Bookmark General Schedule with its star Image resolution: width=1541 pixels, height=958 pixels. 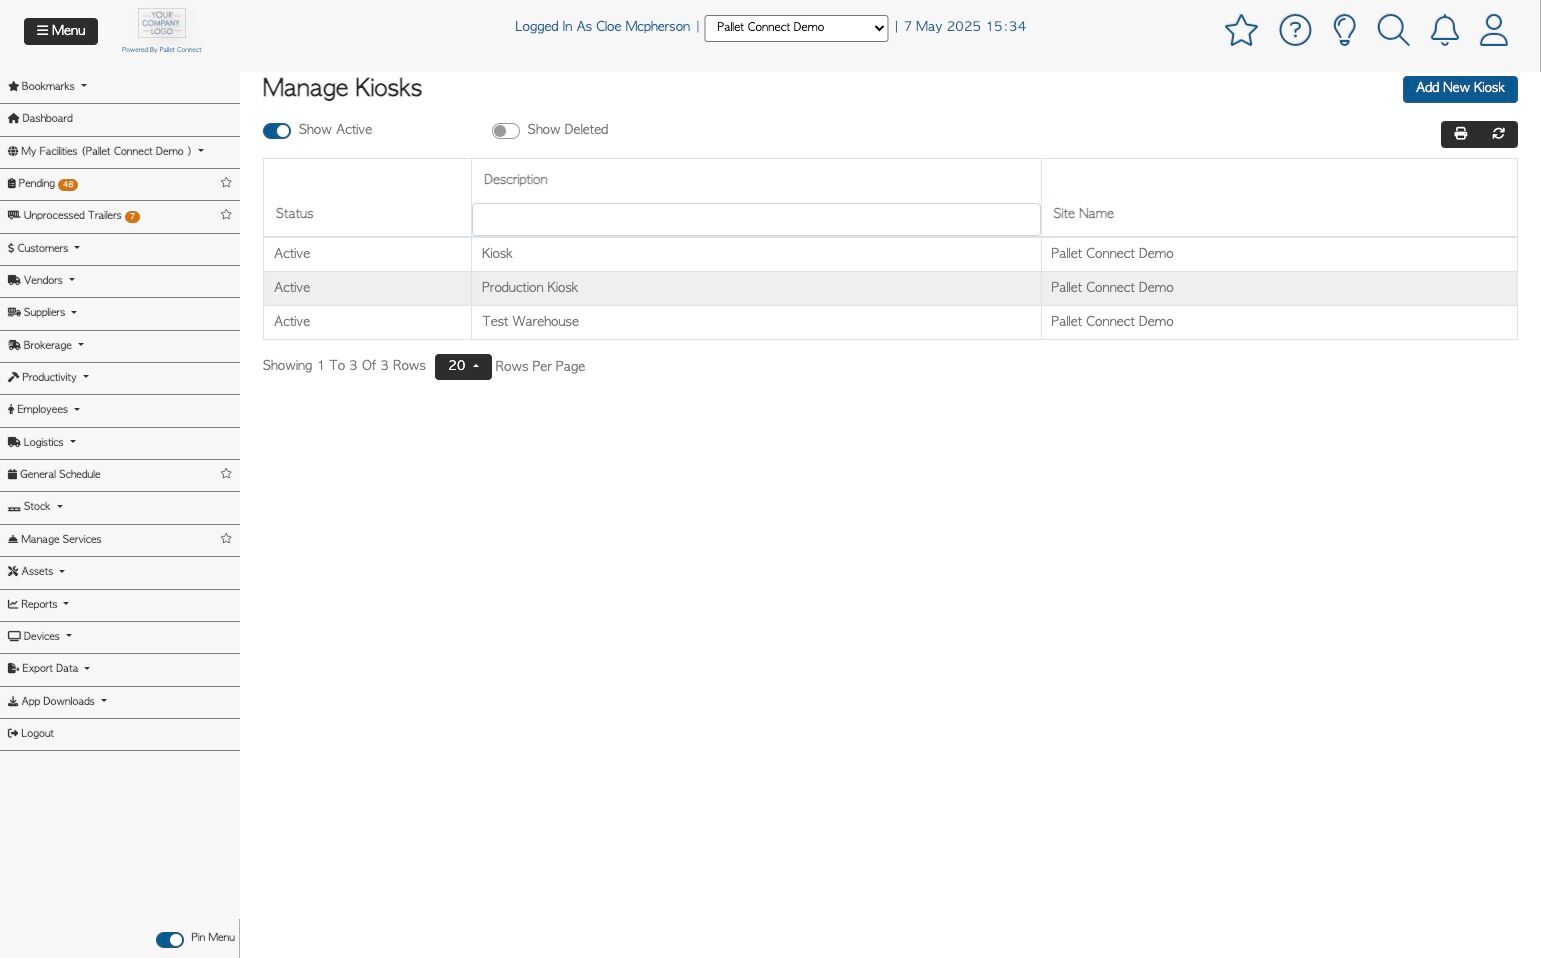226,474
